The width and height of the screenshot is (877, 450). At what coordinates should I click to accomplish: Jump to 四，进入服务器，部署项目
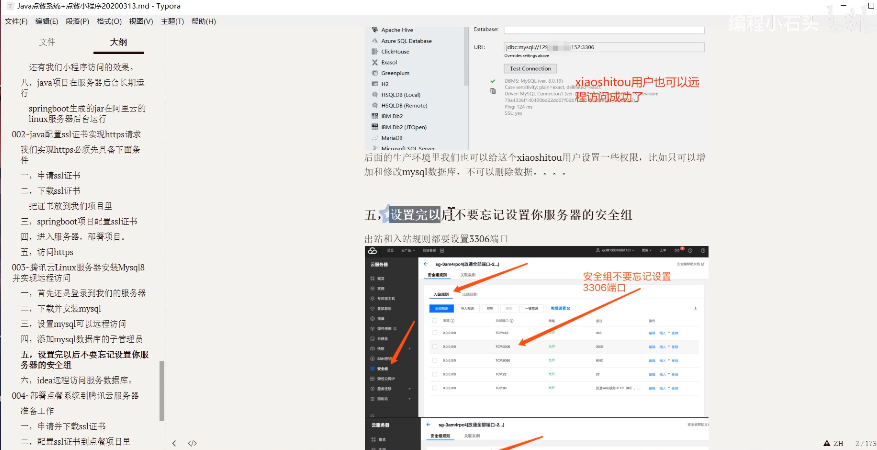pyautogui.click(x=74, y=237)
